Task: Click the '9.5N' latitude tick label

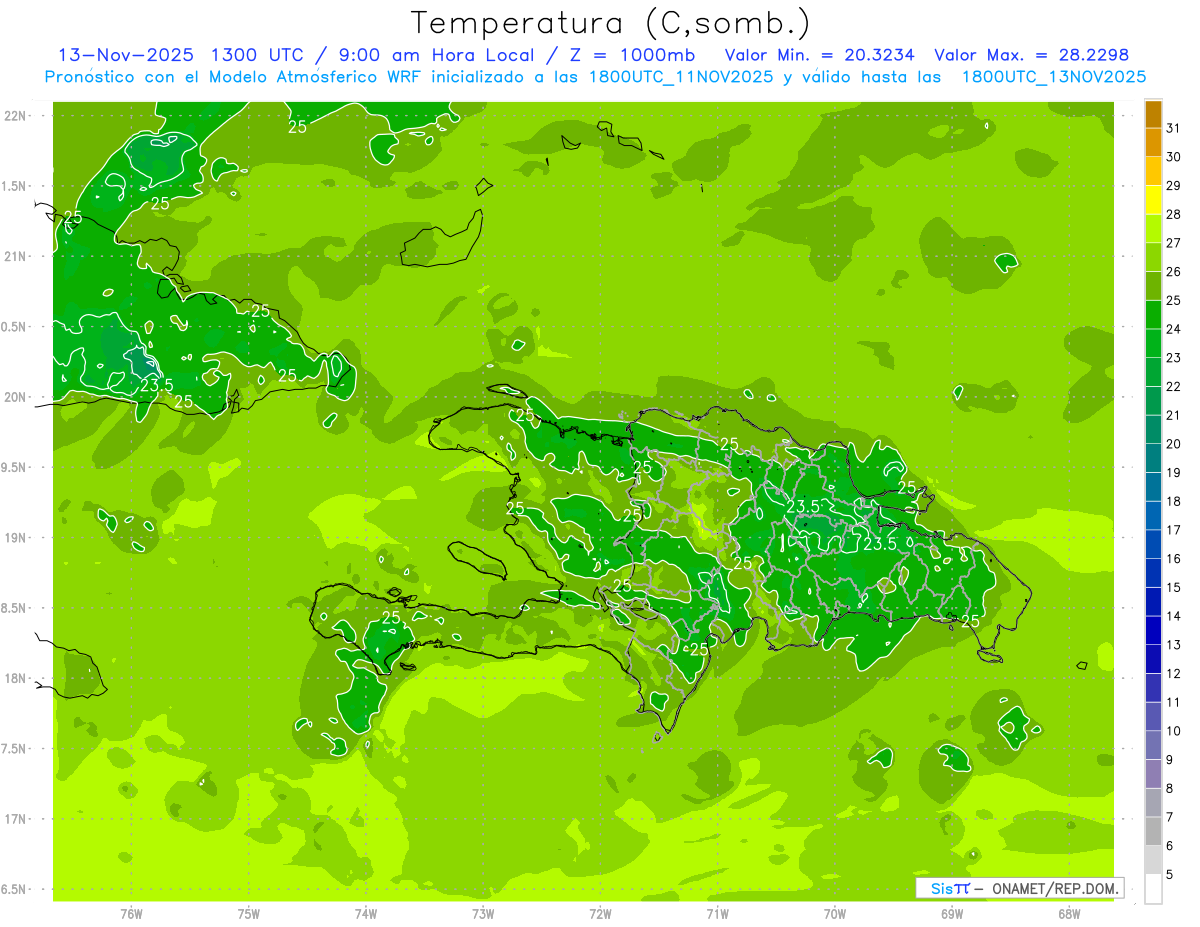Action: tap(15, 467)
